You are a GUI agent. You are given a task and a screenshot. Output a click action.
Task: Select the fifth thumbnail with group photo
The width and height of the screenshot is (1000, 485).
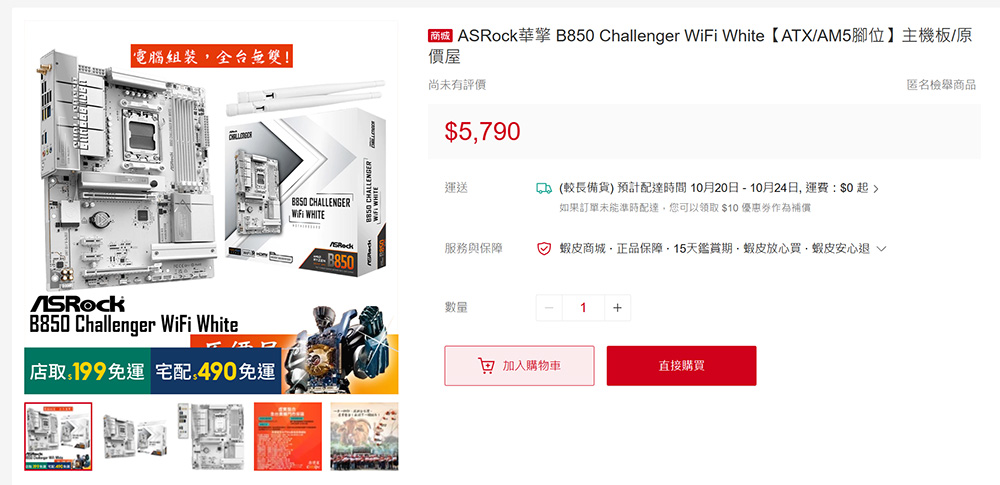(x=364, y=436)
